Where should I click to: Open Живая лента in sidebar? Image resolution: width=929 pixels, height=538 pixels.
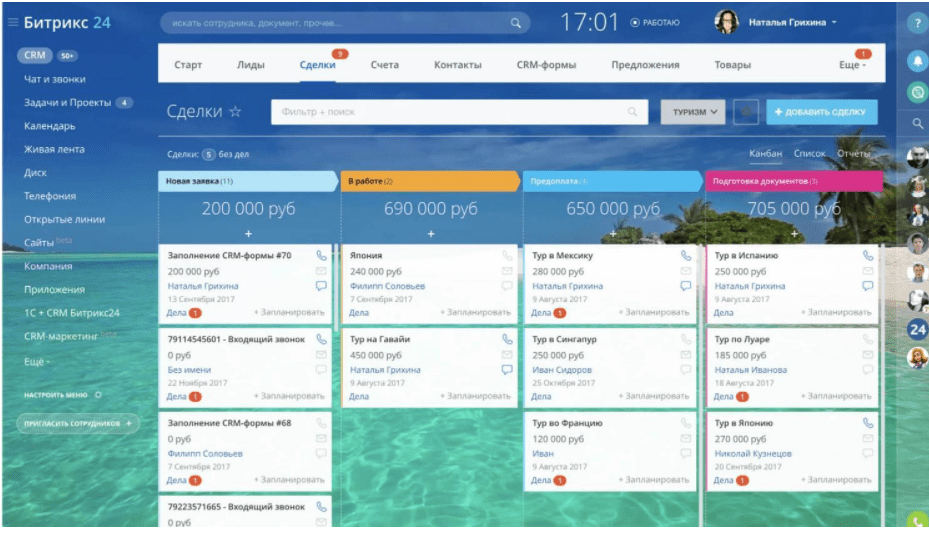(x=54, y=149)
